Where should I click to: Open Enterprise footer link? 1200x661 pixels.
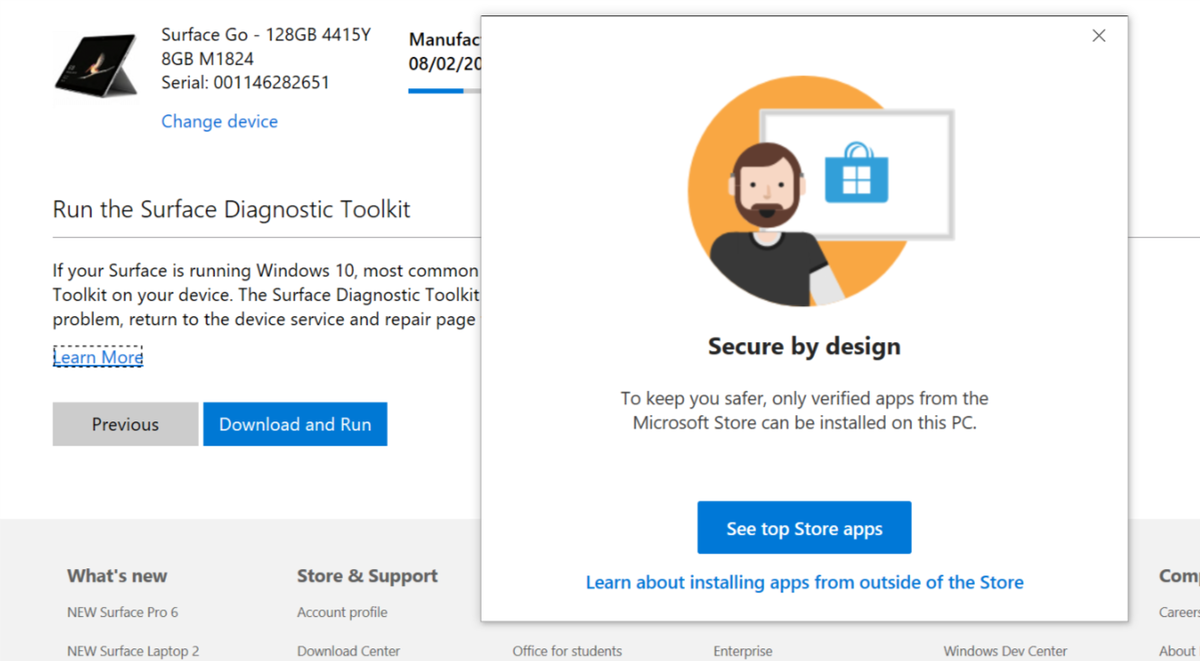(x=743, y=651)
